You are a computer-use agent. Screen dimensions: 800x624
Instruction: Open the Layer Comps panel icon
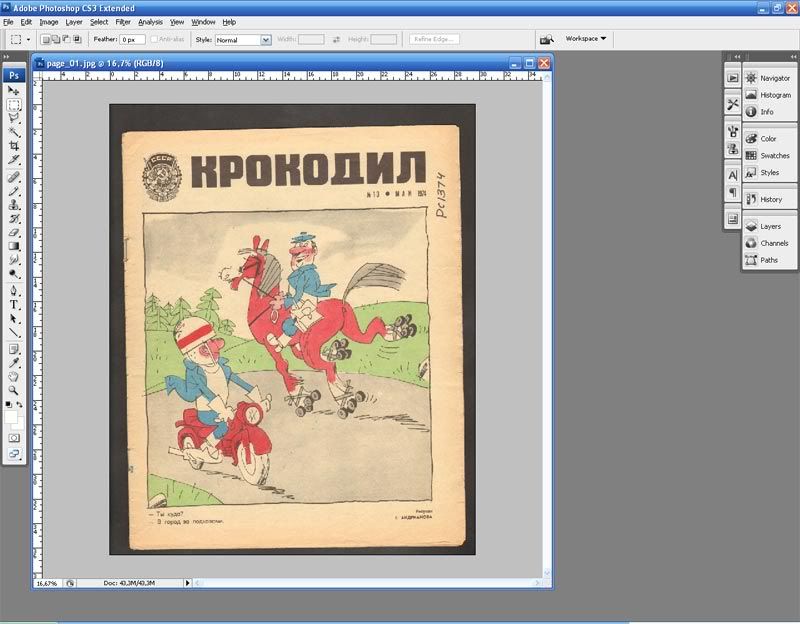pos(733,219)
